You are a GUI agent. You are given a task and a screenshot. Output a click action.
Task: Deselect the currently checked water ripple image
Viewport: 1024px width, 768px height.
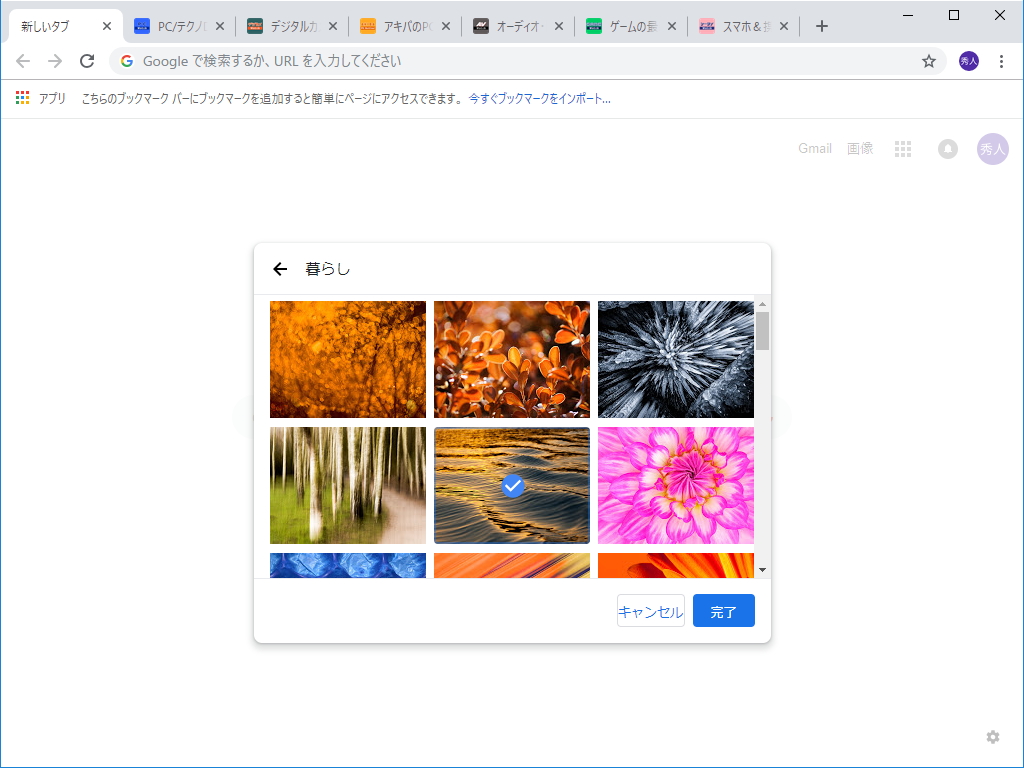coord(511,485)
